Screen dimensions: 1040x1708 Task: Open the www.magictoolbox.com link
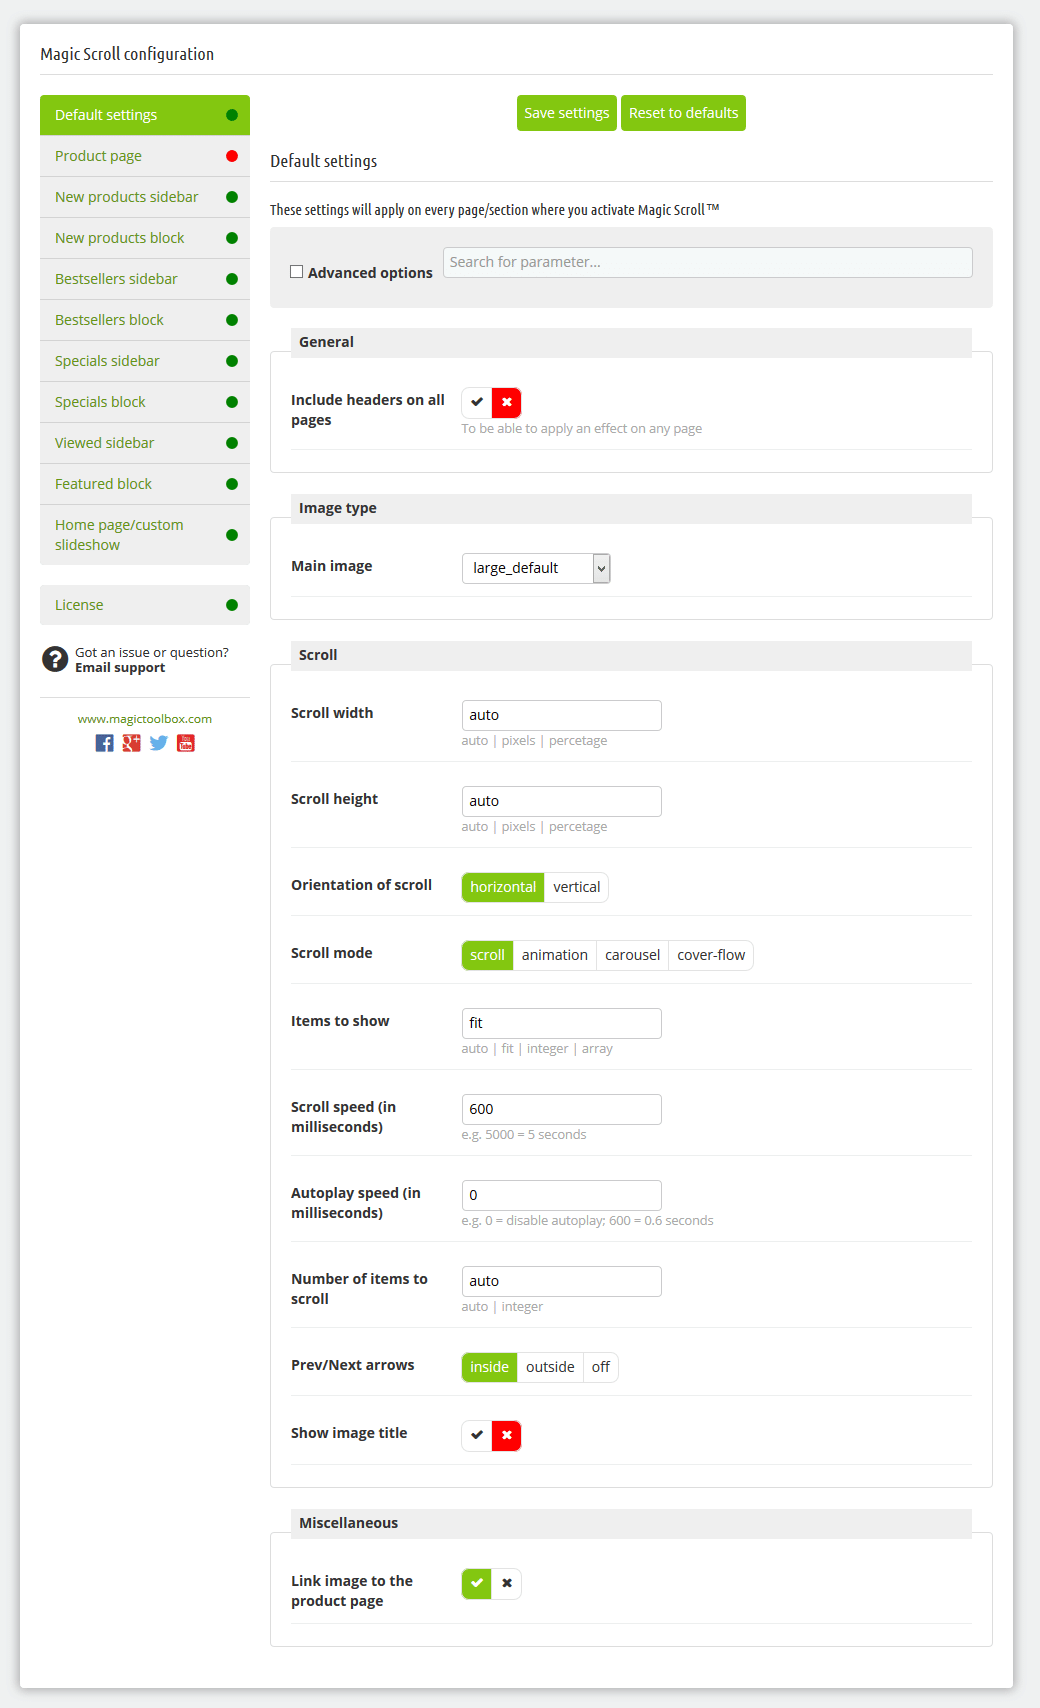click(x=145, y=719)
